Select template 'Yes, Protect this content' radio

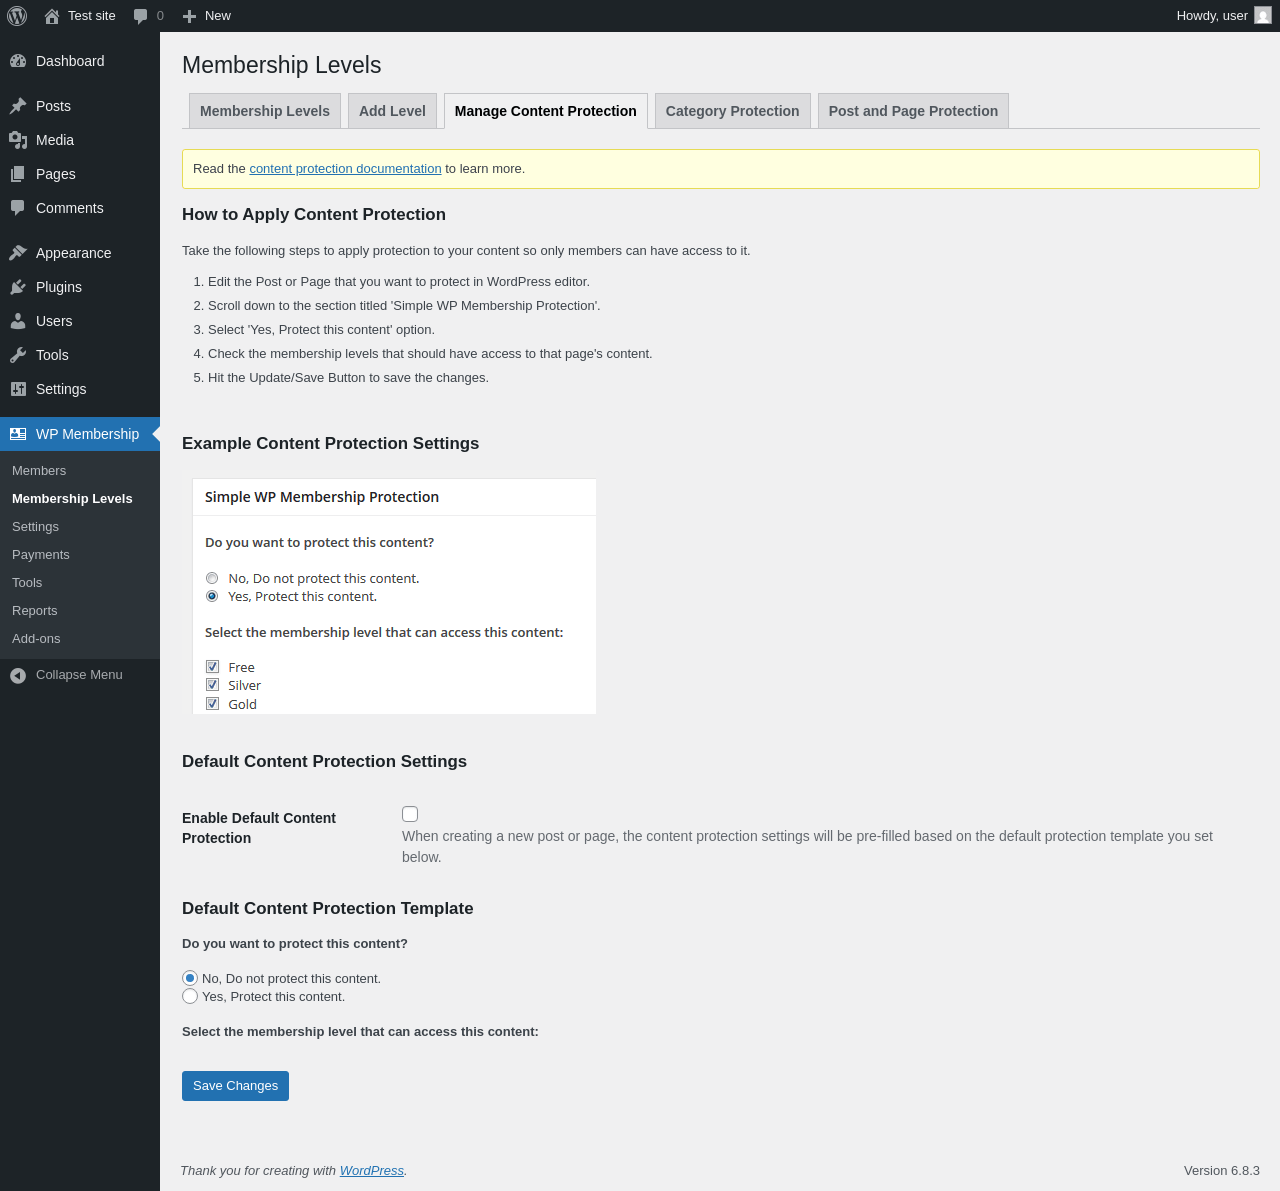coord(190,996)
